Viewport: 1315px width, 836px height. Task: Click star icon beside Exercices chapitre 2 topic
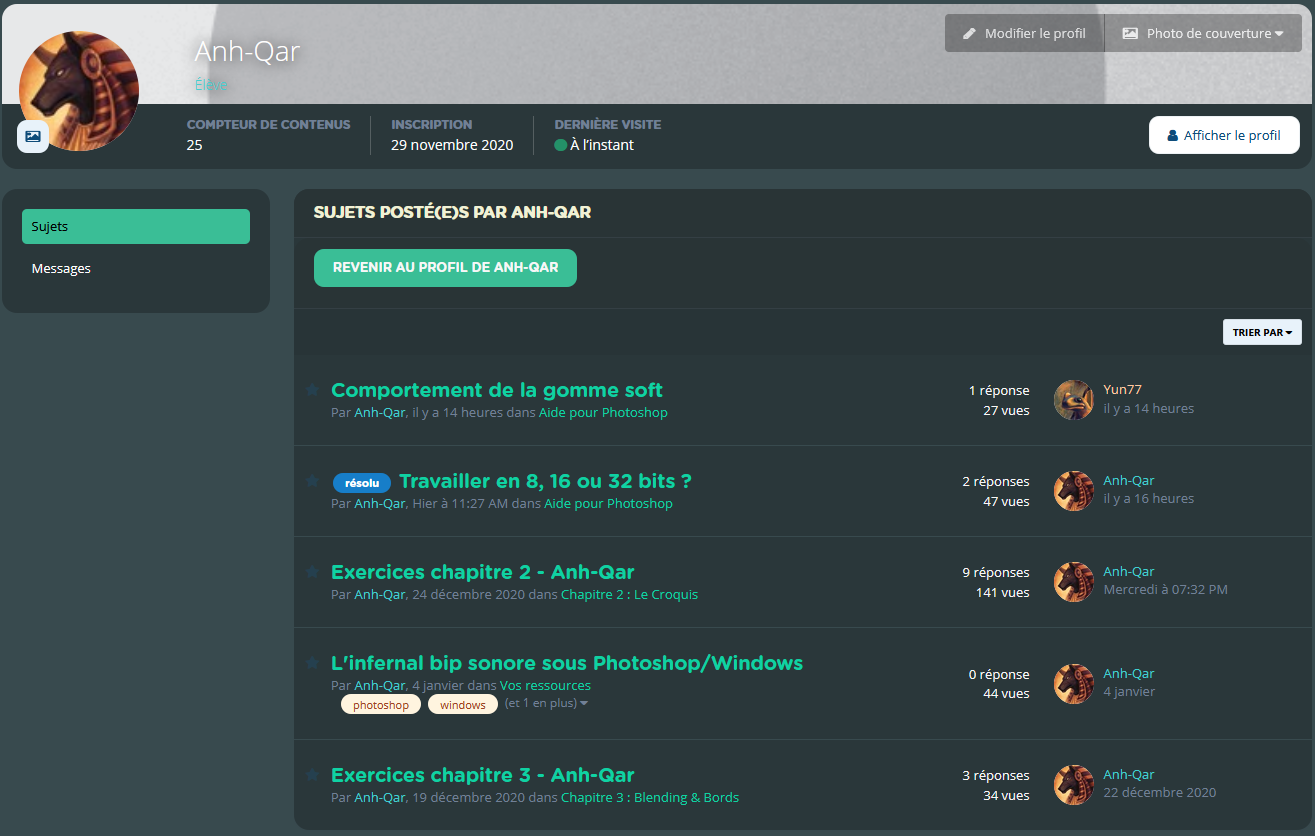tap(312, 572)
